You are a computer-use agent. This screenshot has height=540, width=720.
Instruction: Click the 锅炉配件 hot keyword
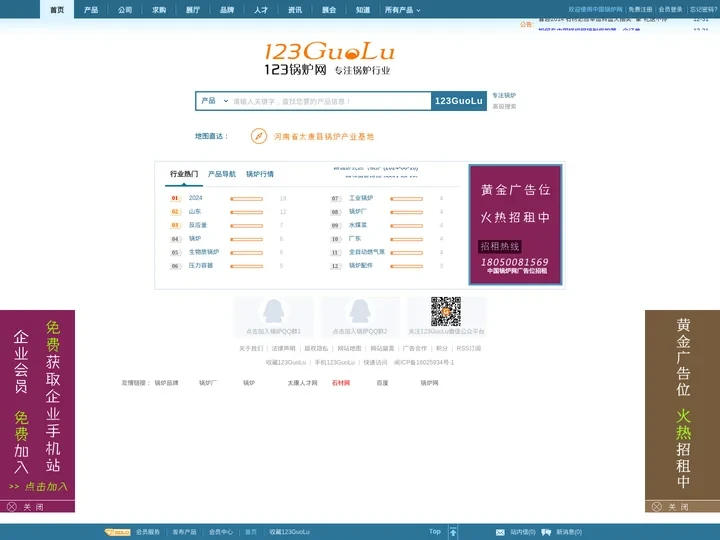[x=361, y=265]
